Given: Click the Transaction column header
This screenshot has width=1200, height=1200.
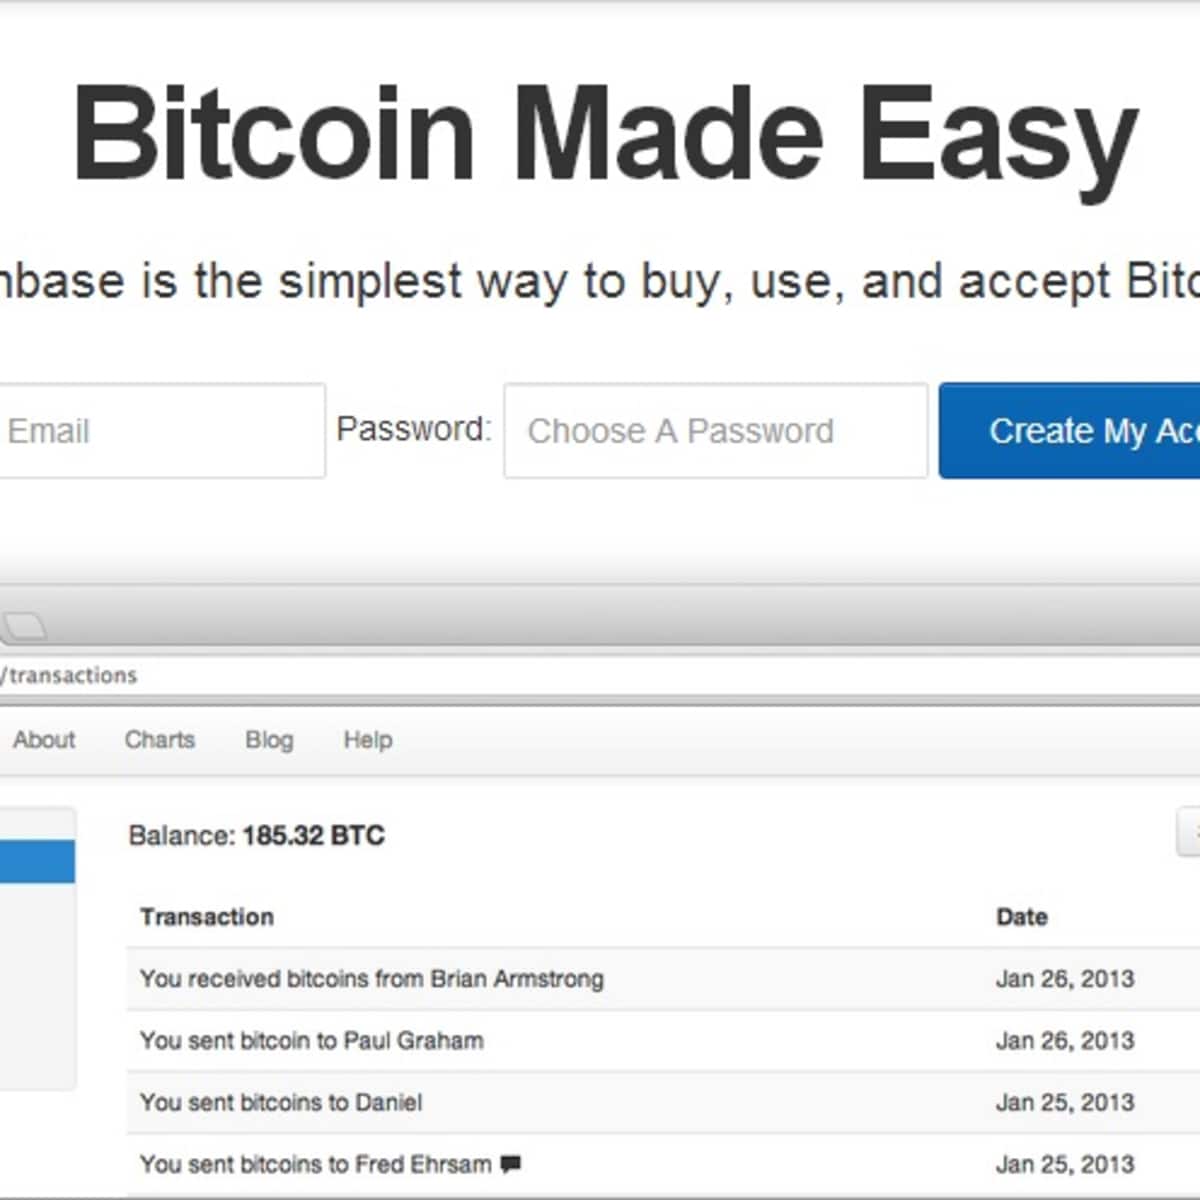Looking at the screenshot, I should pyautogui.click(x=206, y=917).
